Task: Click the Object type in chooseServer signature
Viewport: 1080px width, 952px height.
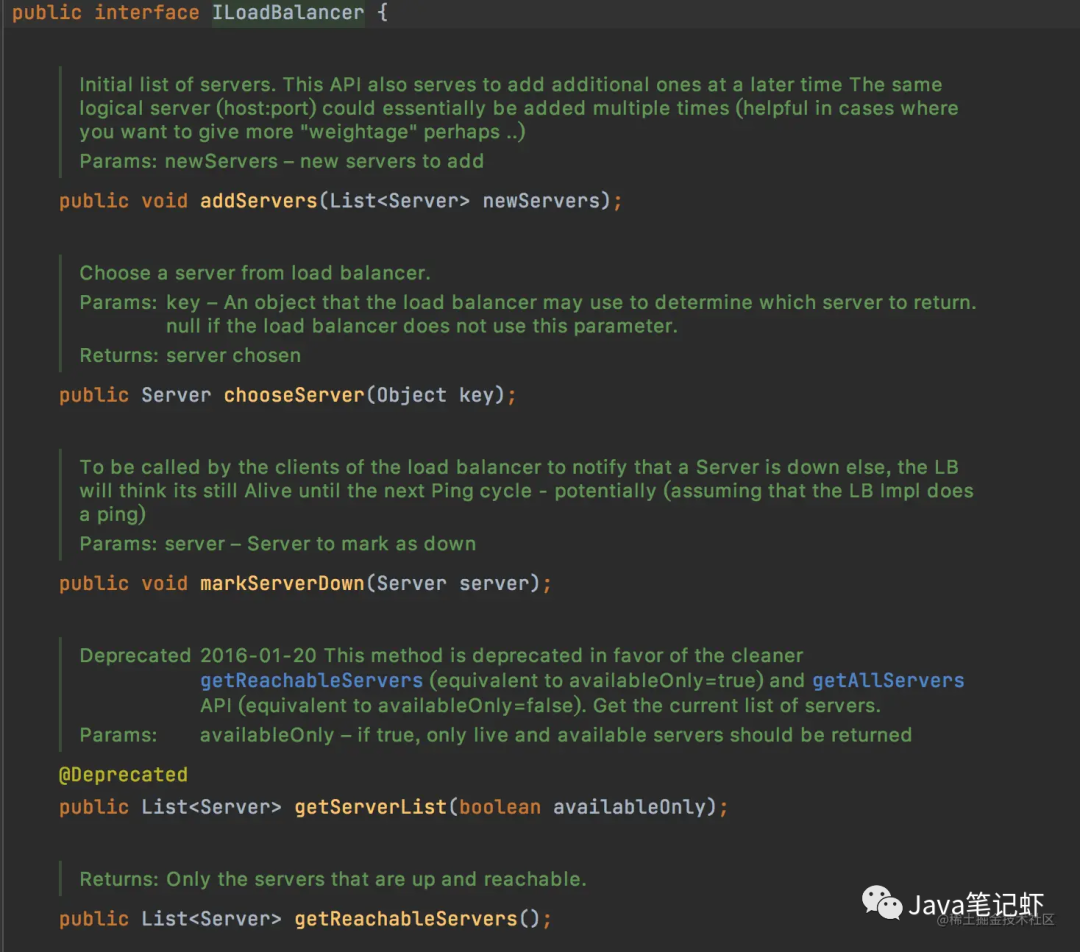Action: 411,395
